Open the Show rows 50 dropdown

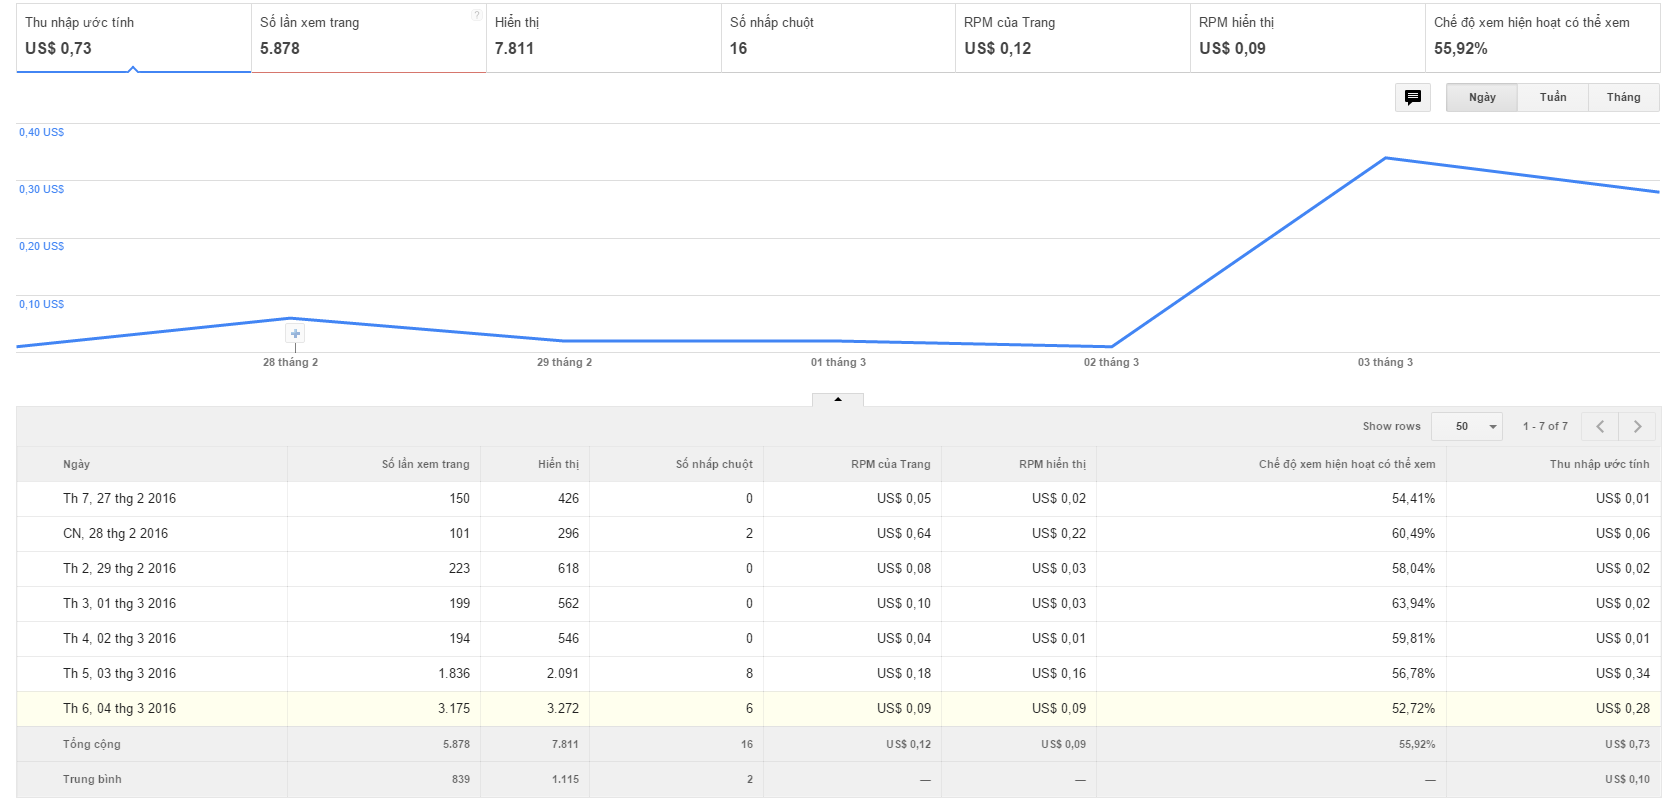pyautogui.click(x=1467, y=427)
